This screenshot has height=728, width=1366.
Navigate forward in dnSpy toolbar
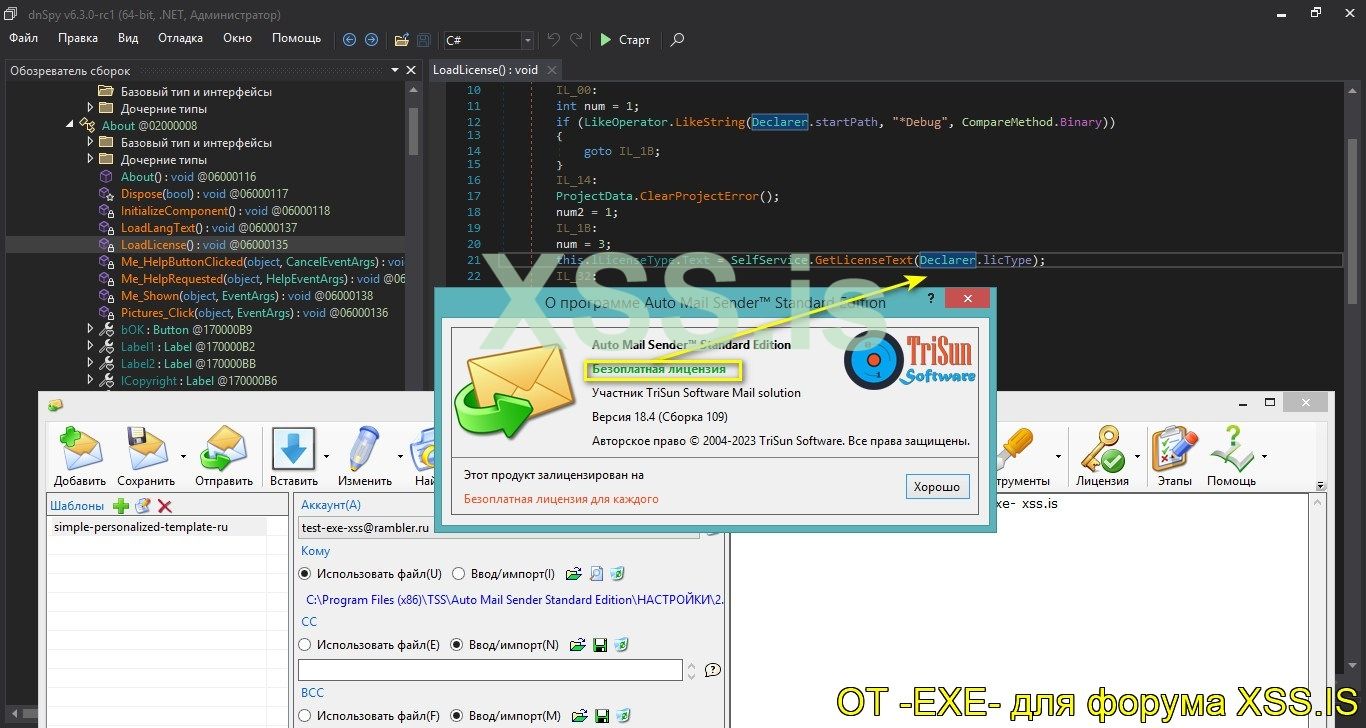pos(371,40)
